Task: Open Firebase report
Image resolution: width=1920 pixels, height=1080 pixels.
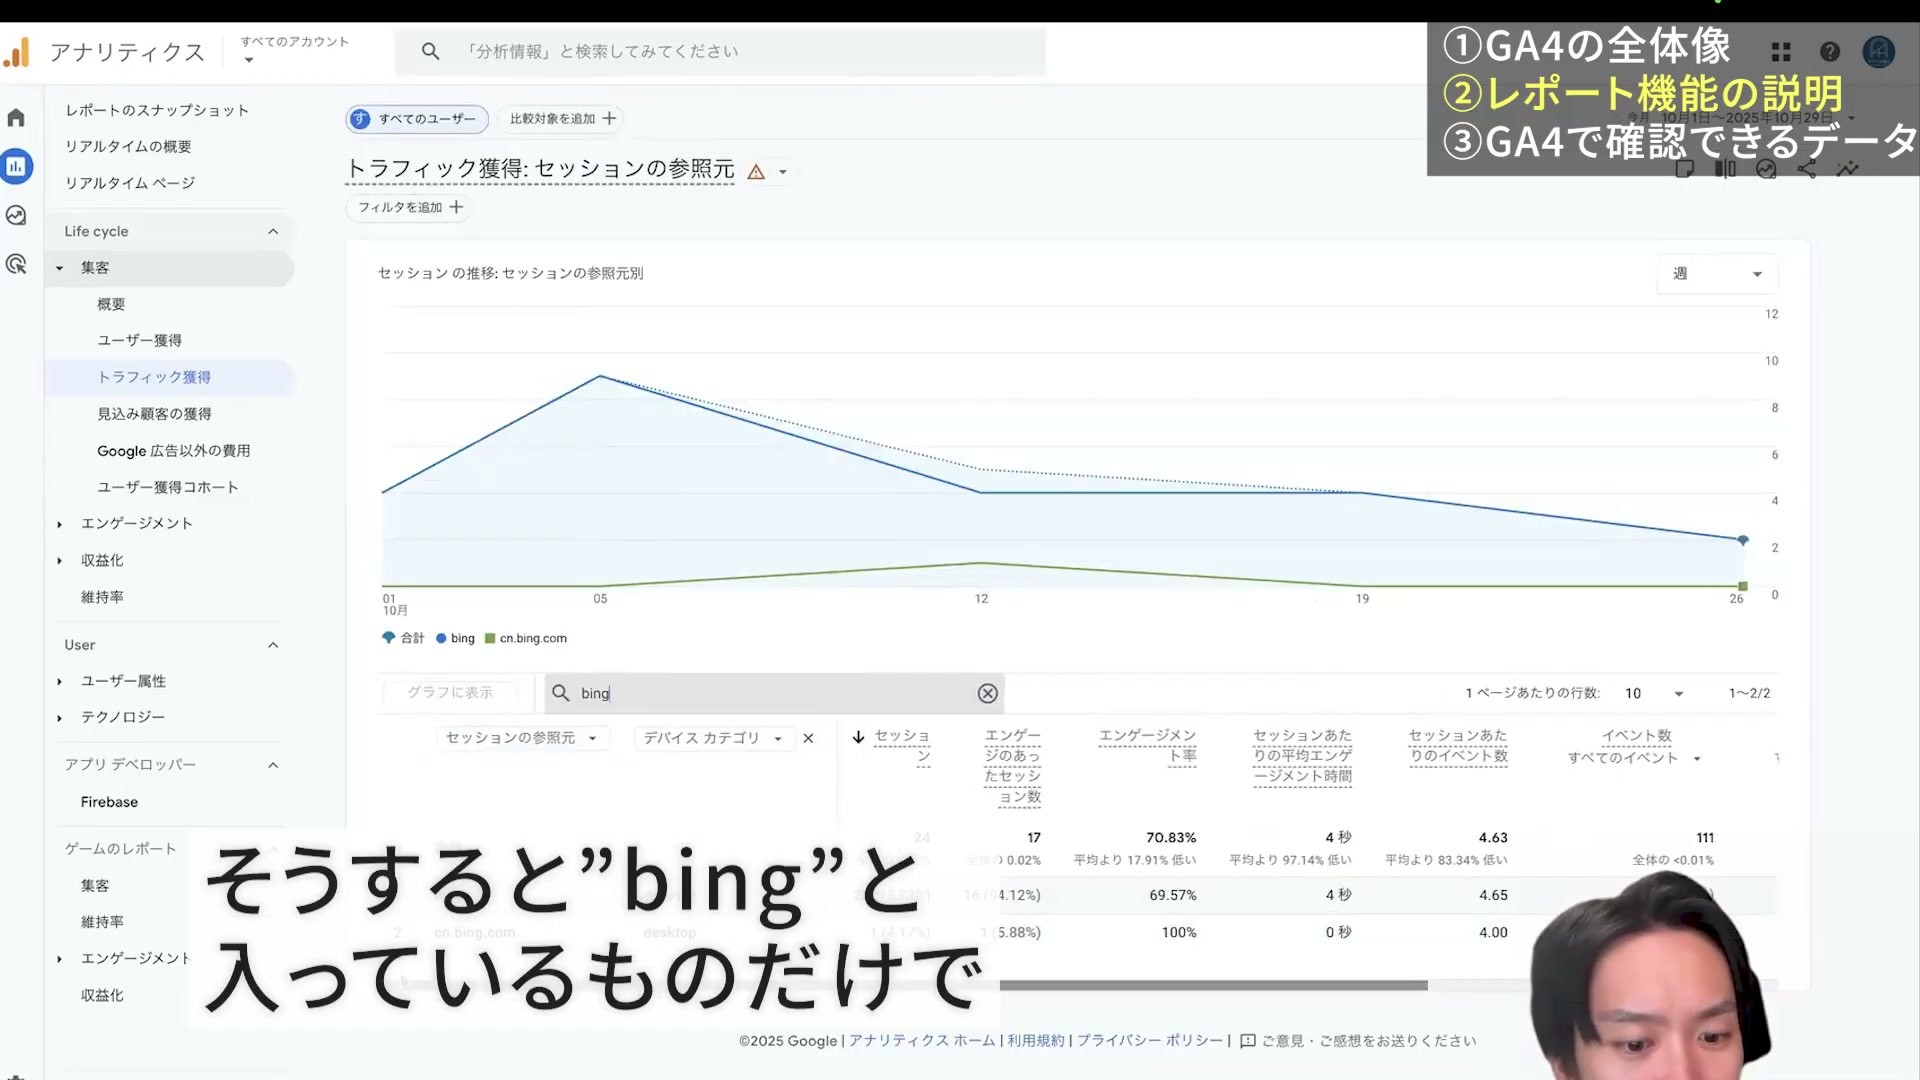Action: [x=109, y=802]
